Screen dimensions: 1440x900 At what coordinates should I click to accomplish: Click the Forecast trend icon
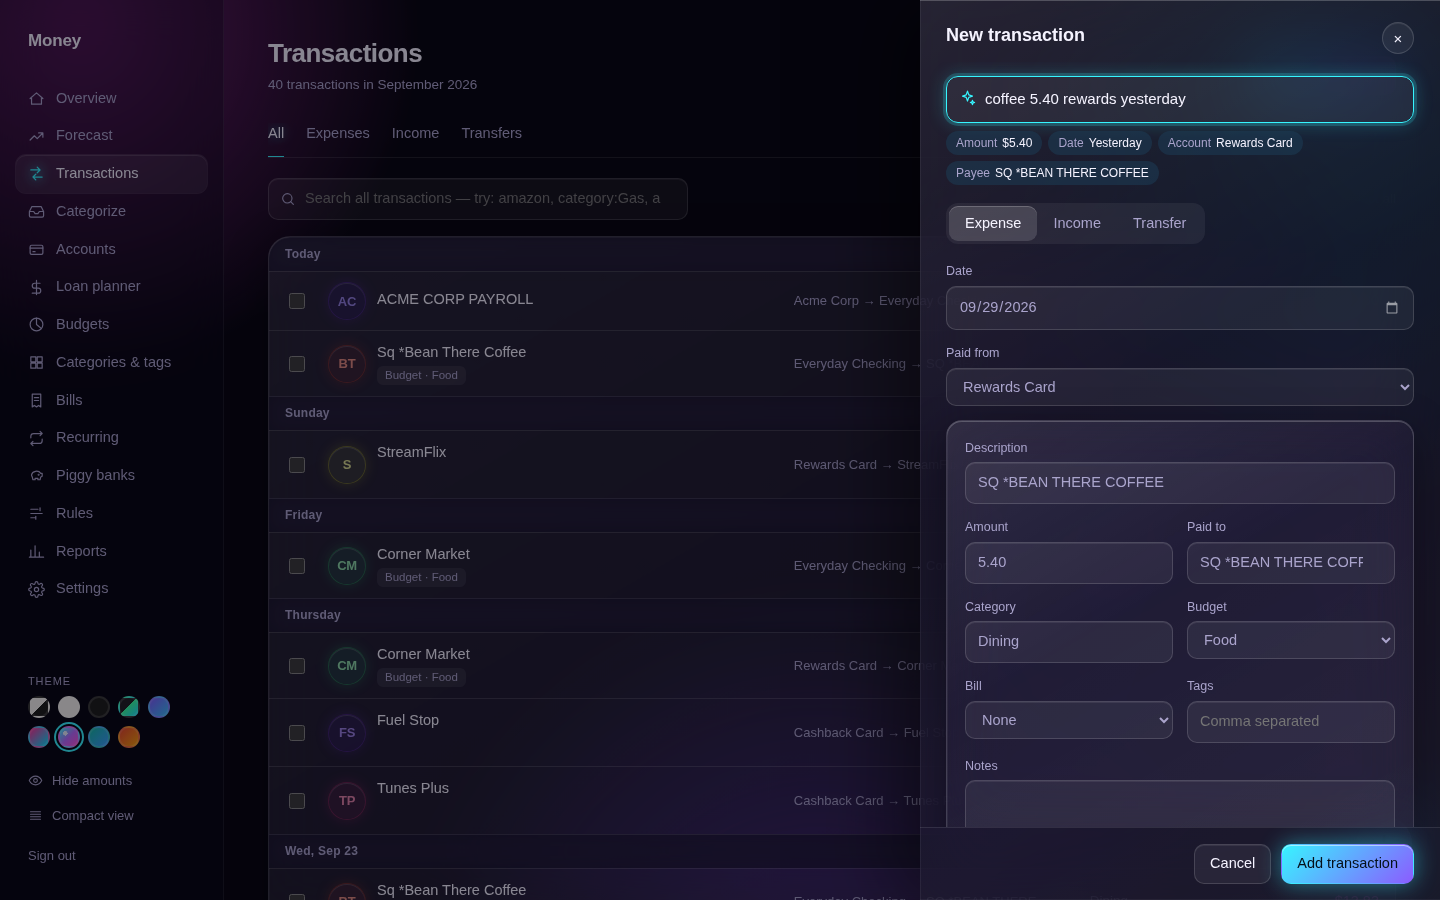pyautogui.click(x=37, y=136)
